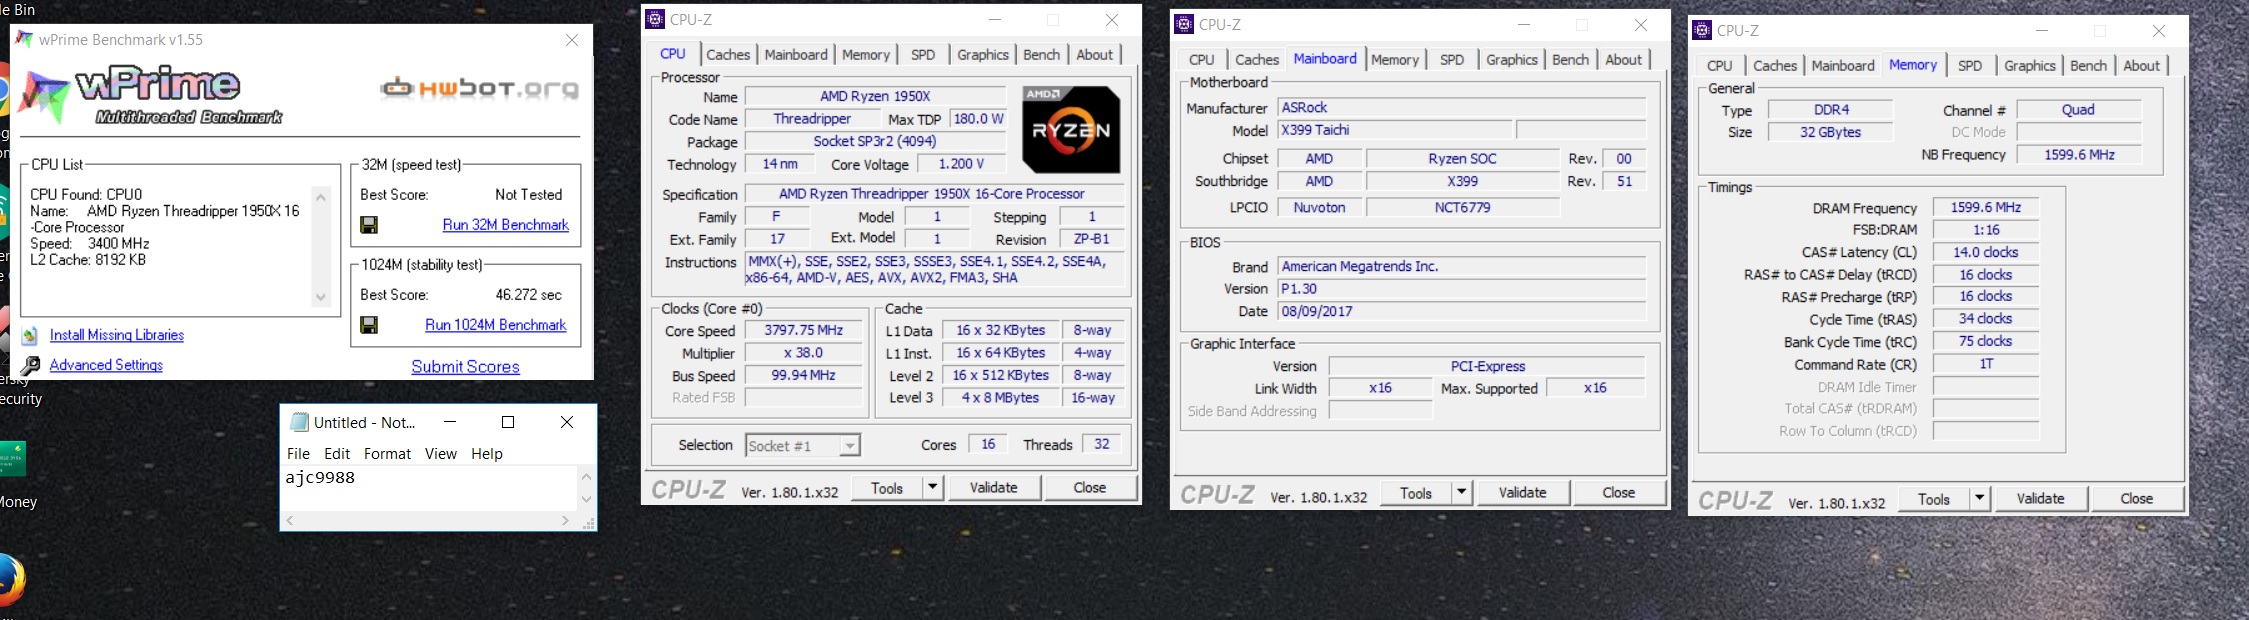Screen dimensions: 2249x620
Task: Close the wPrime Benchmark window
Action: tap(572, 40)
